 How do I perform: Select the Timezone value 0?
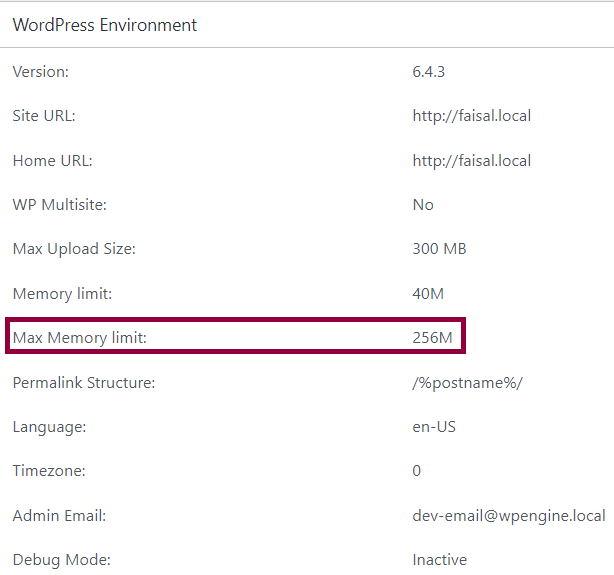[x=417, y=471]
